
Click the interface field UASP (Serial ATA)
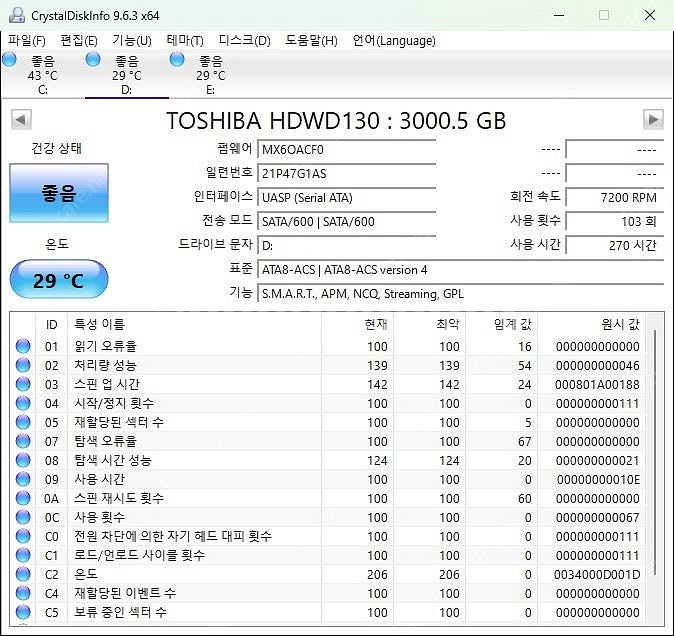point(346,198)
